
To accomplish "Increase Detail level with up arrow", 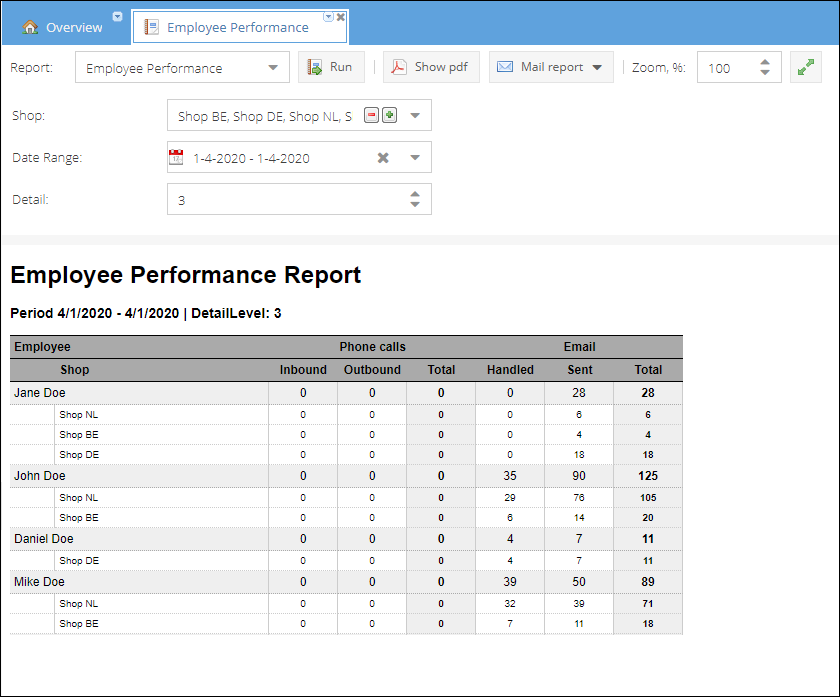I will pyautogui.click(x=415, y=194).
